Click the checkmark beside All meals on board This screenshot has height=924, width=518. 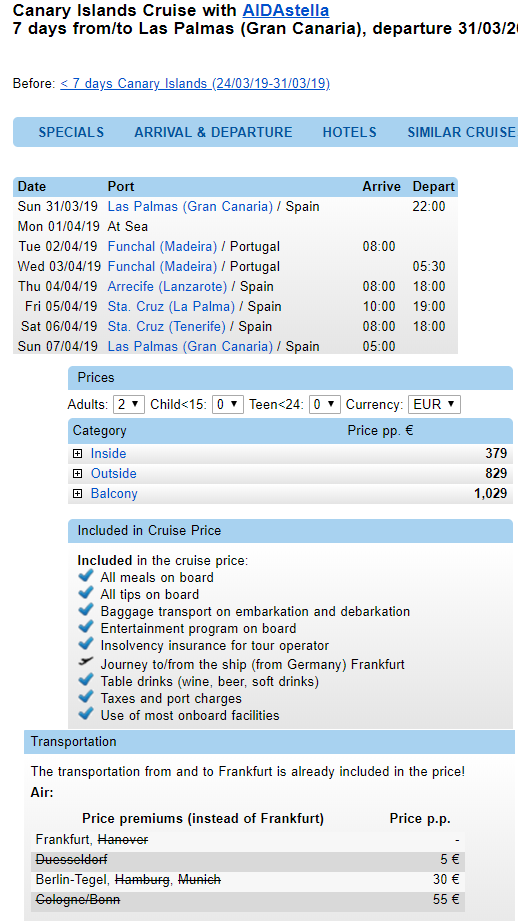pos(86,576)
